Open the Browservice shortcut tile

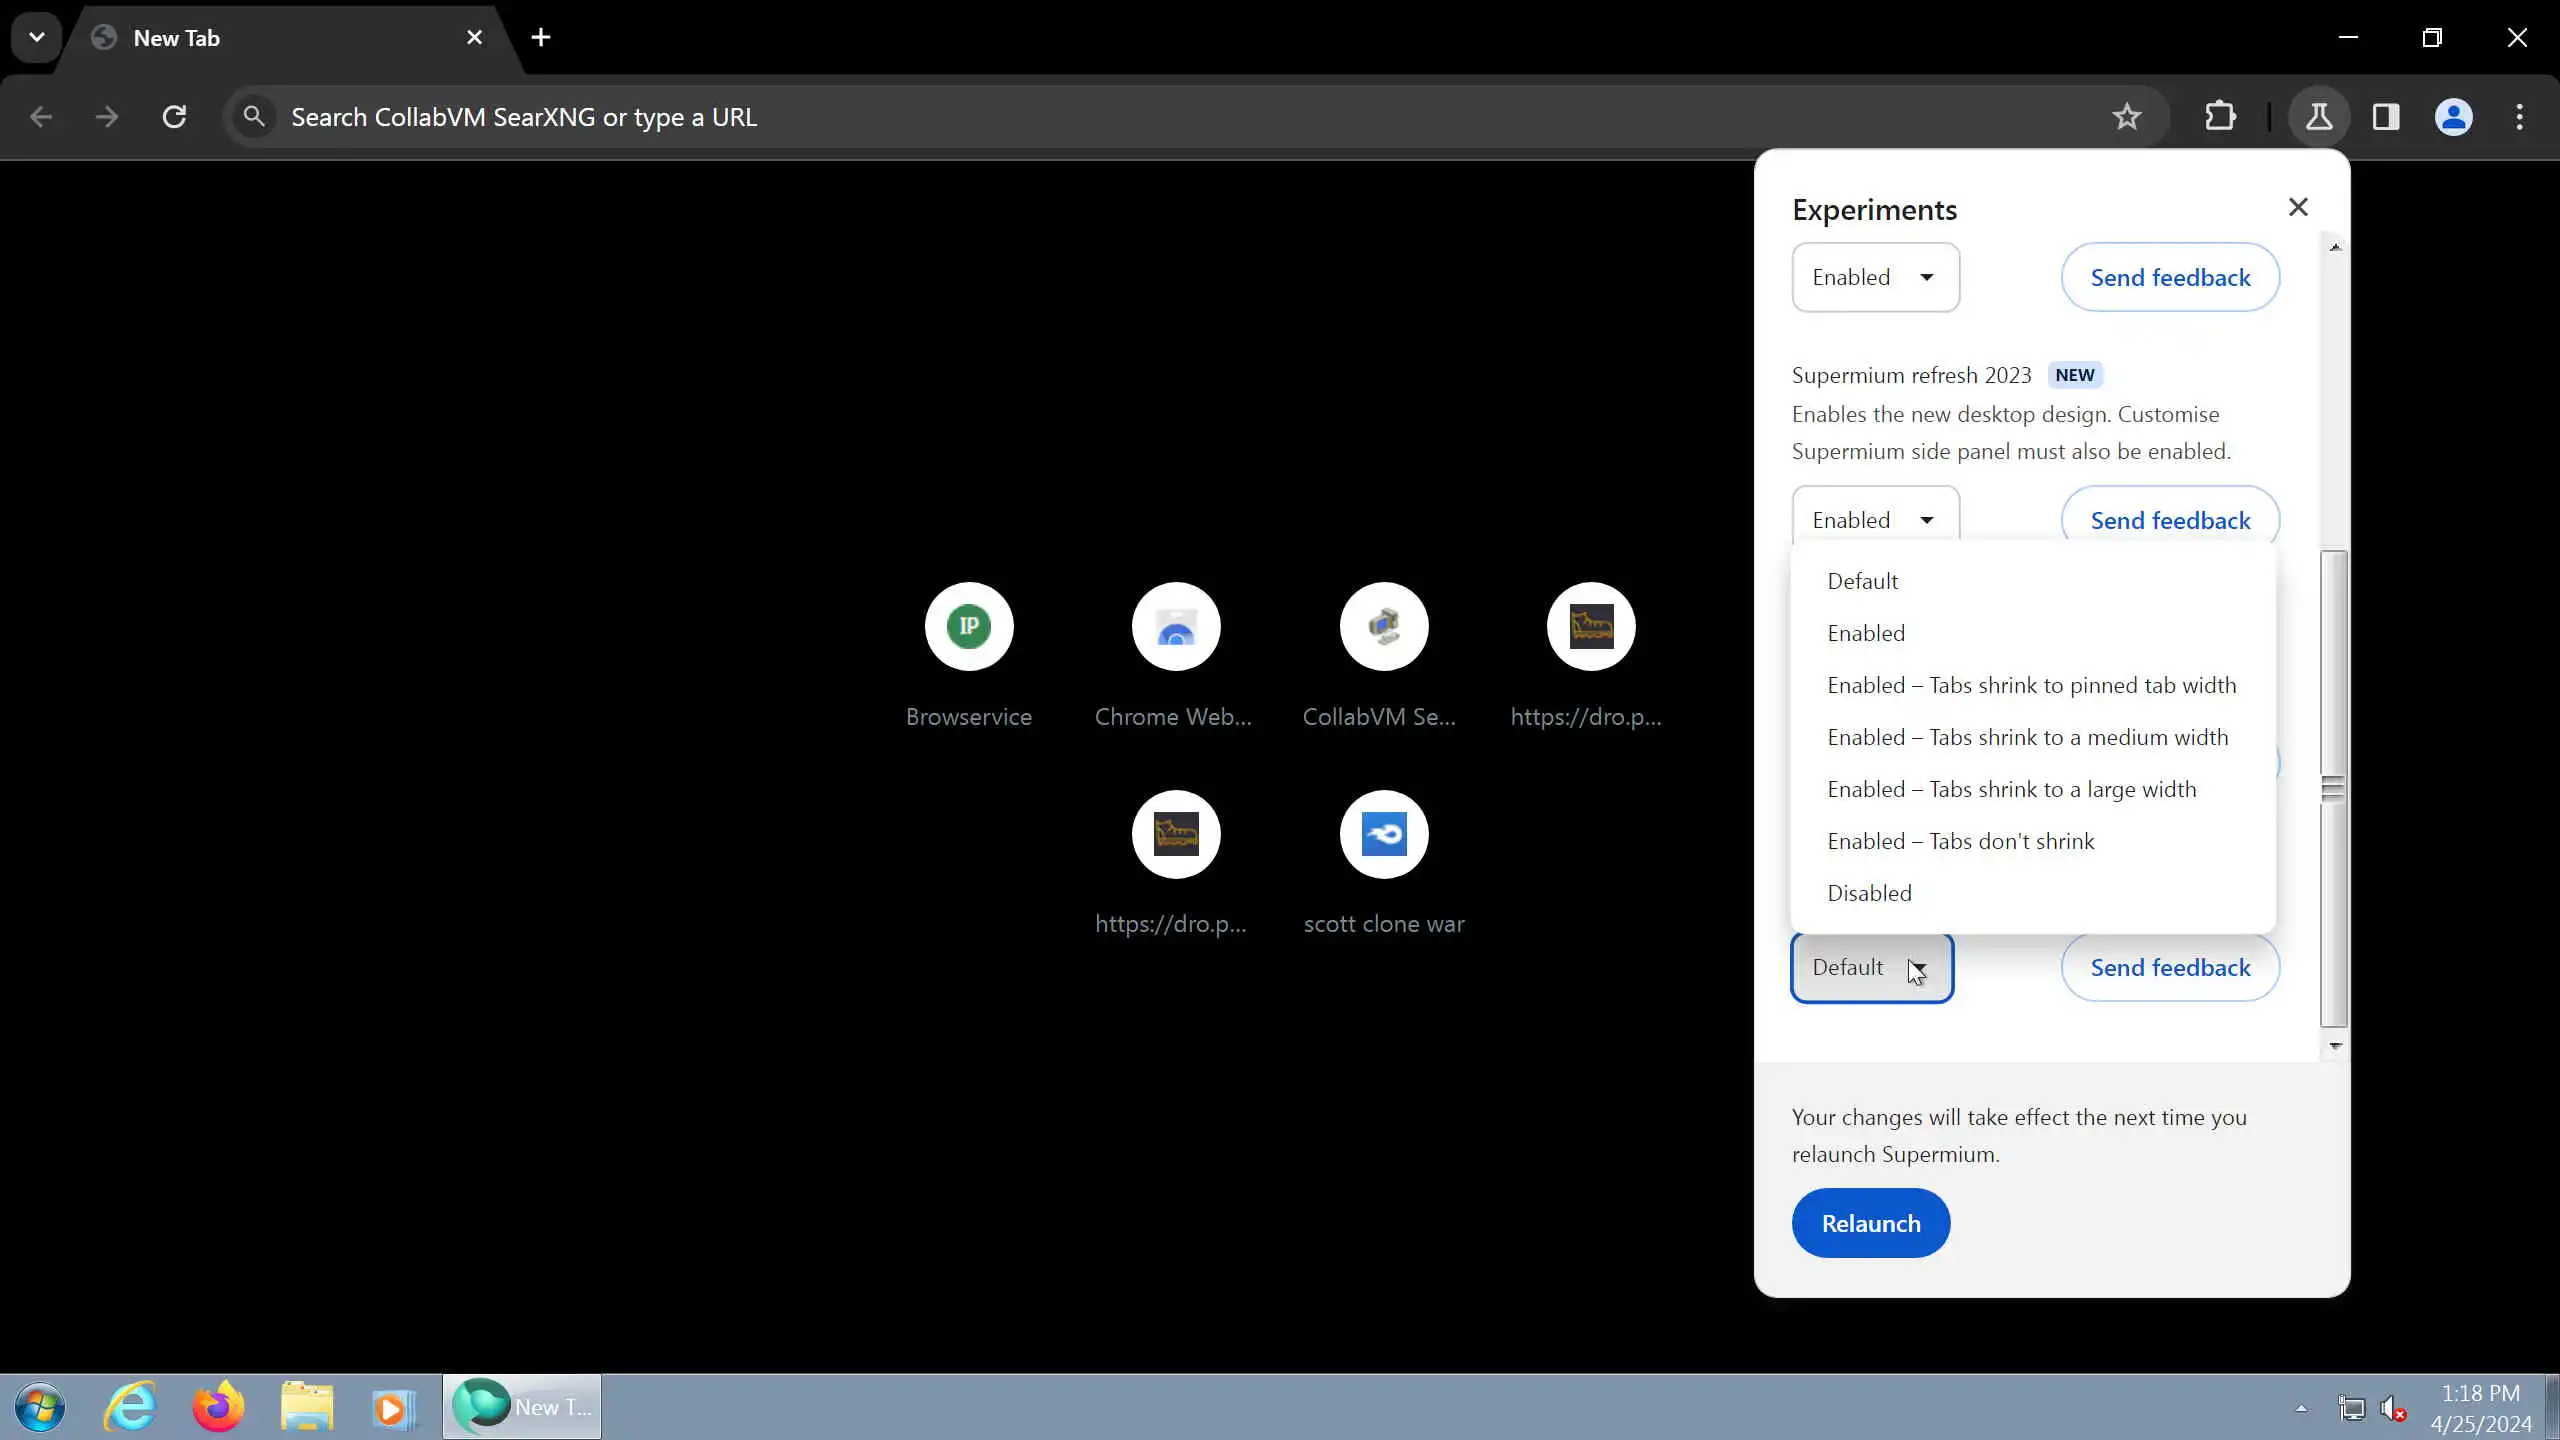coord(968,627)
